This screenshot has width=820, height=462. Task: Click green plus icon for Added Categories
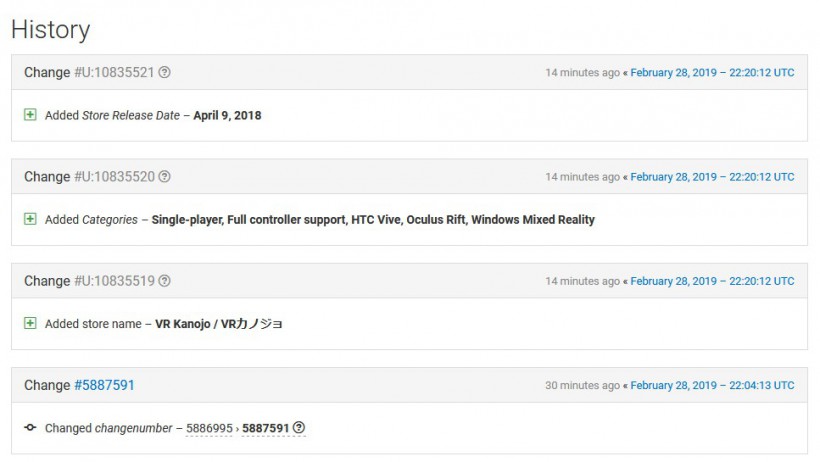[30, 219]
